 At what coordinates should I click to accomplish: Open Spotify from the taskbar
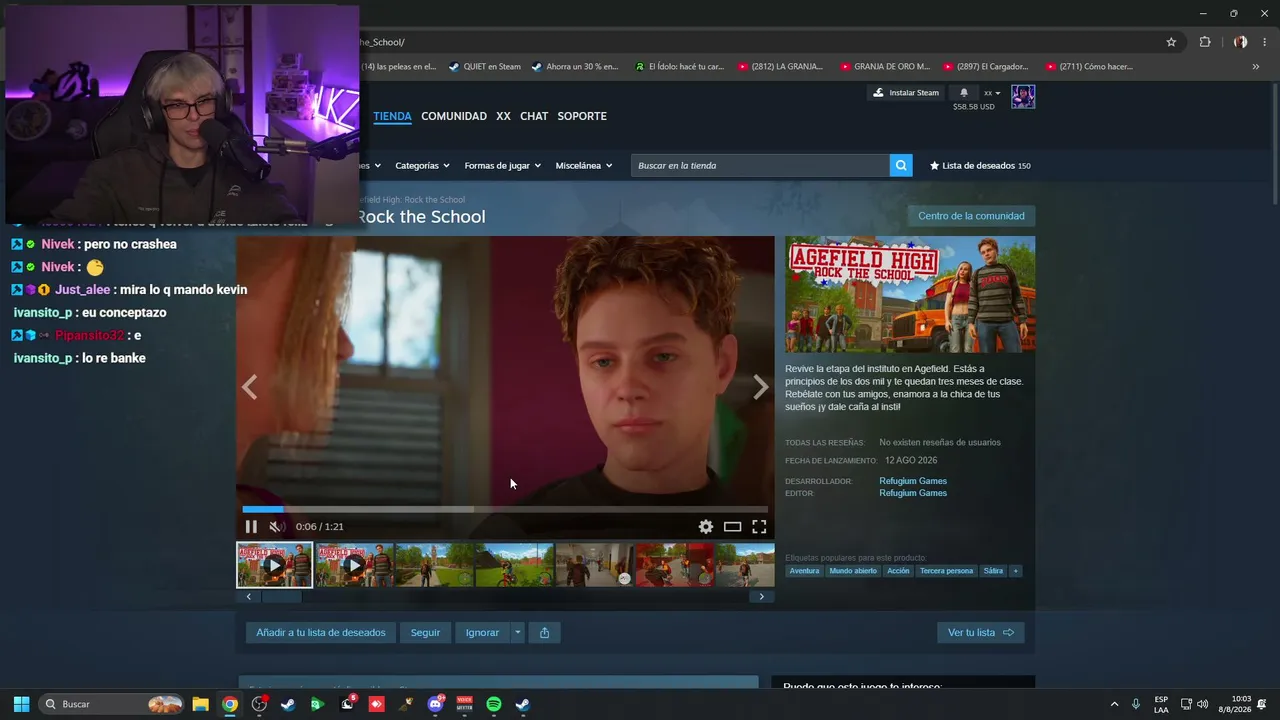pyautogui.click(x=494, y=704)
